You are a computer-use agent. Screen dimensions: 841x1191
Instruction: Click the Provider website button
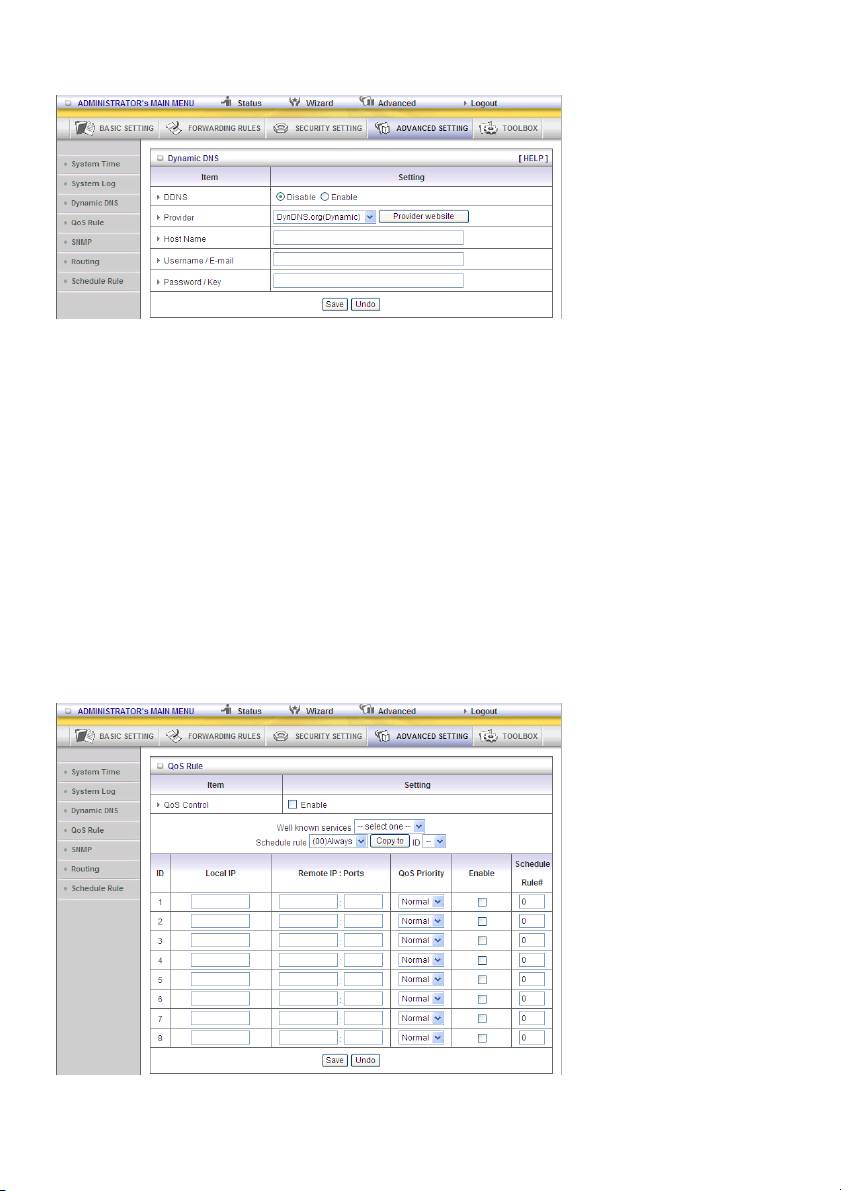[424, 216]
